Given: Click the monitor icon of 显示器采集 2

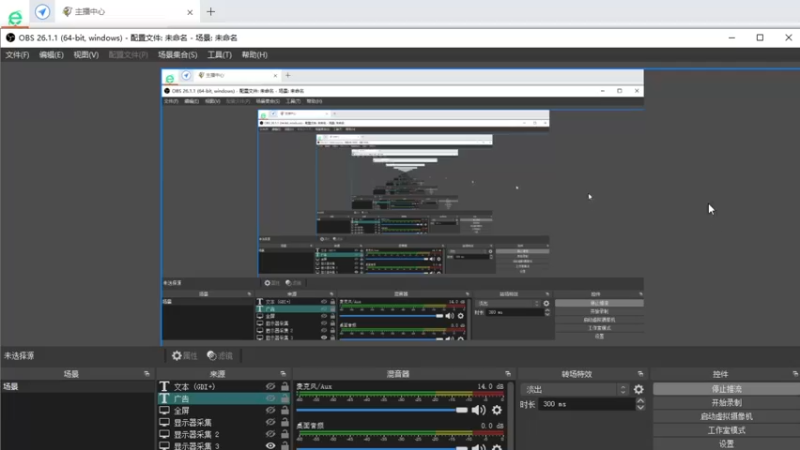Looking at the screenshot, I should 164,434.
